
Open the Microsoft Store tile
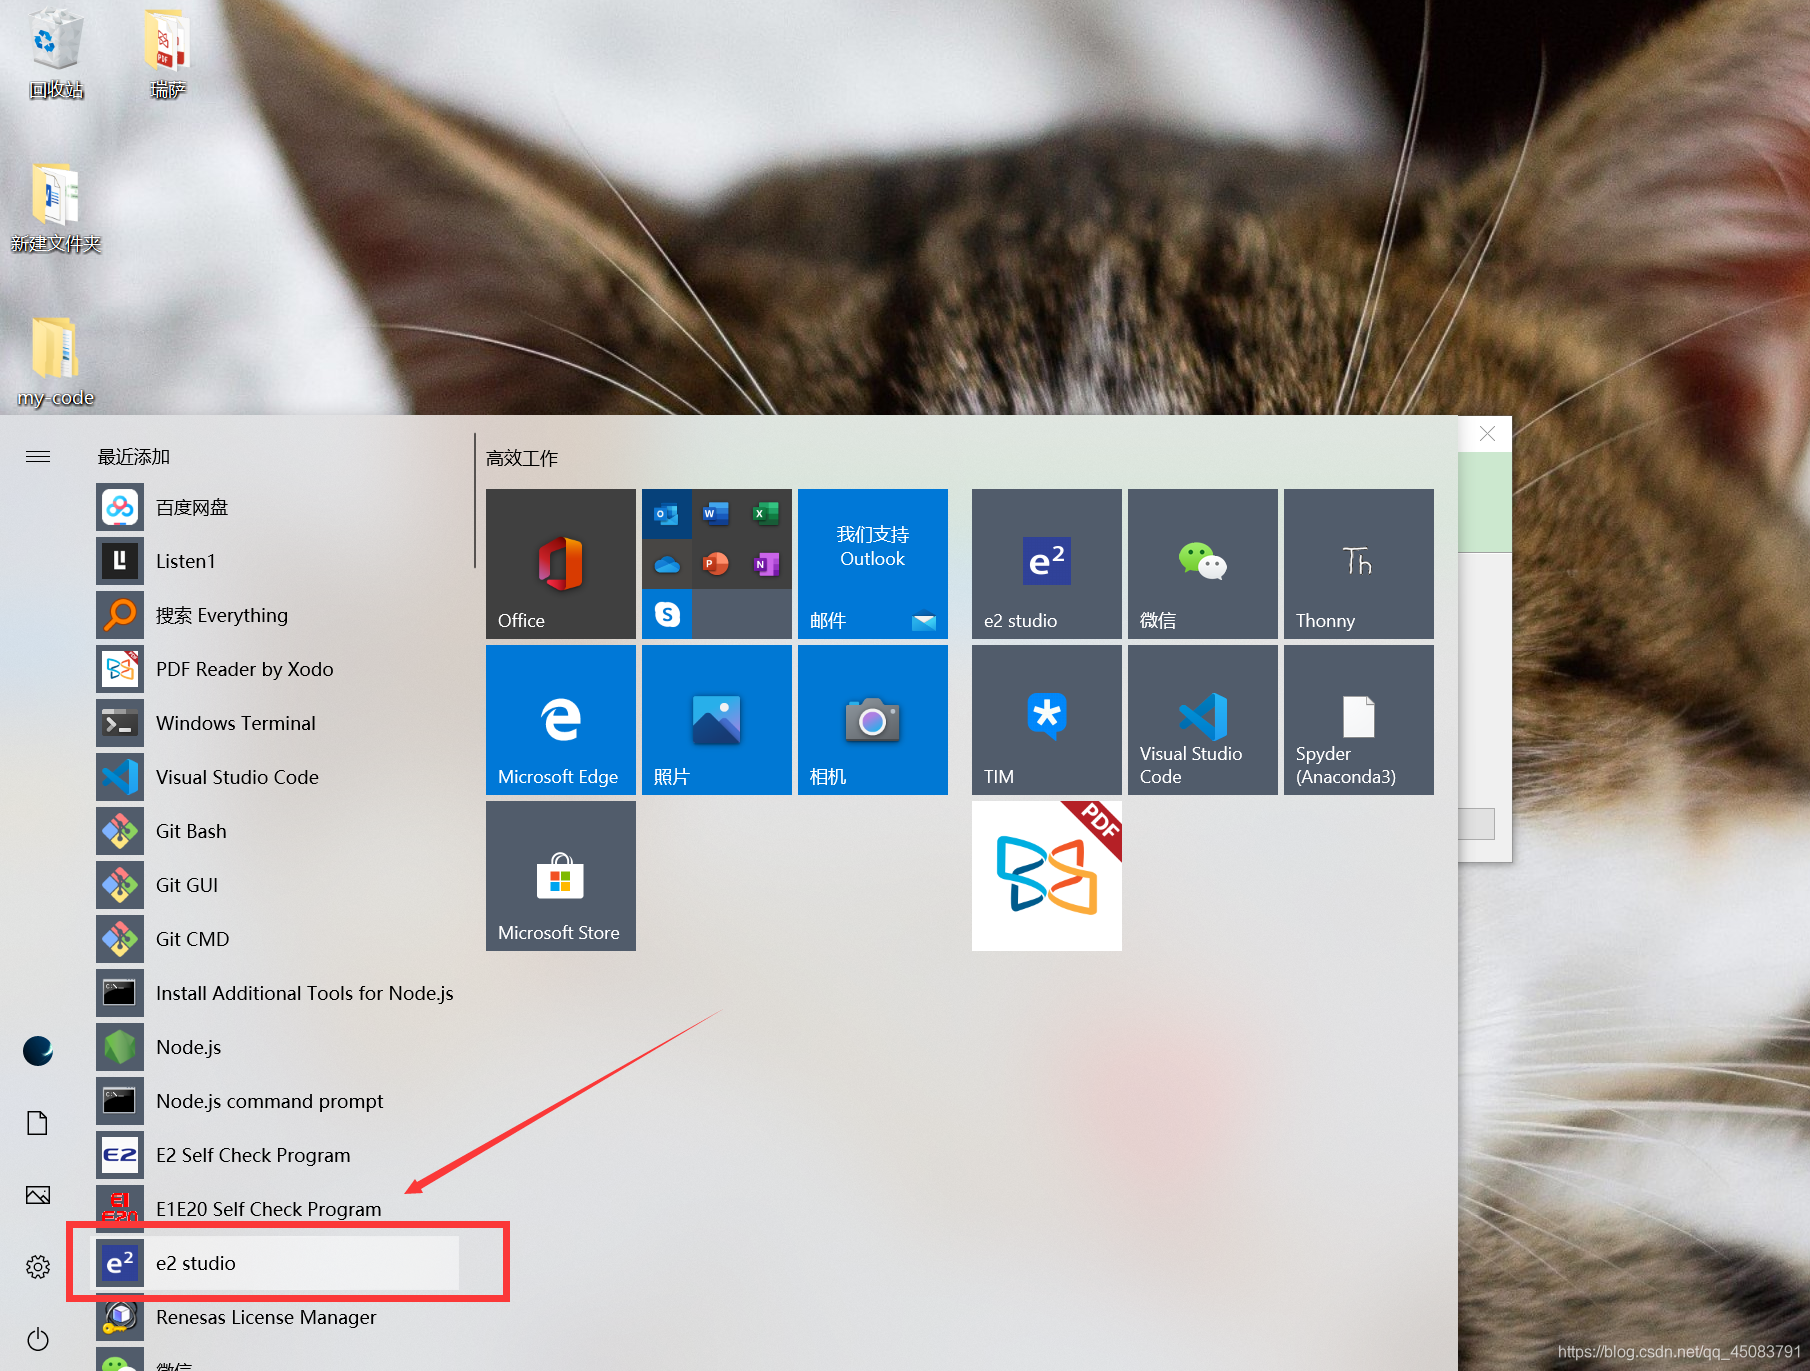tap(561, 876)
